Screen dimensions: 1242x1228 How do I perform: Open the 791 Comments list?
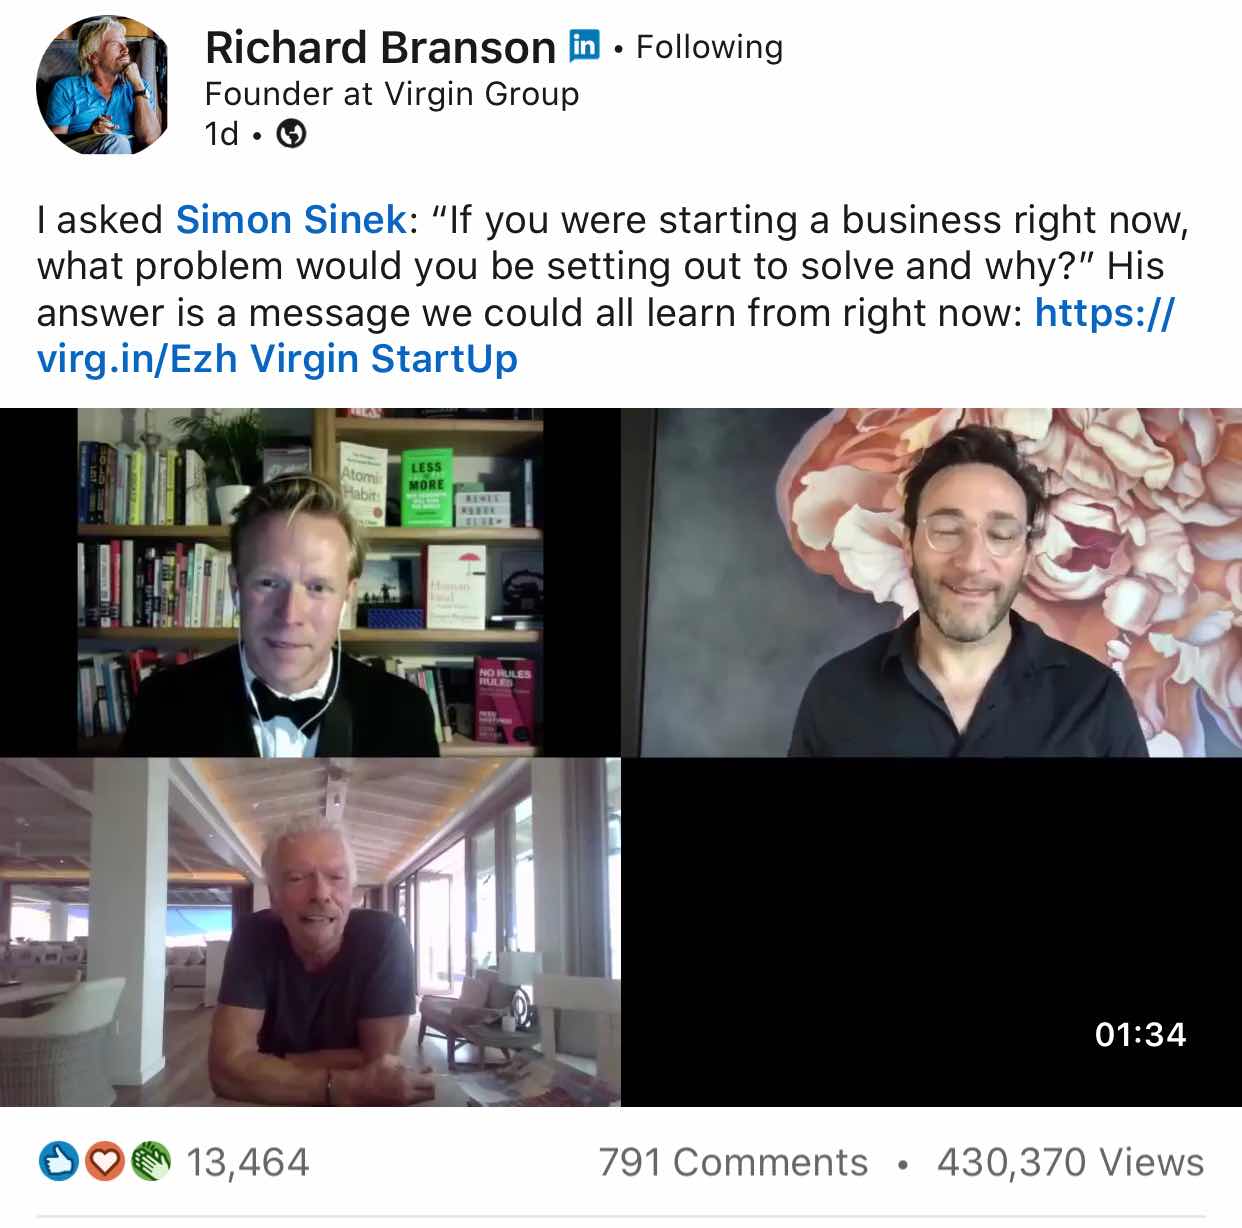coord(733,1162)
